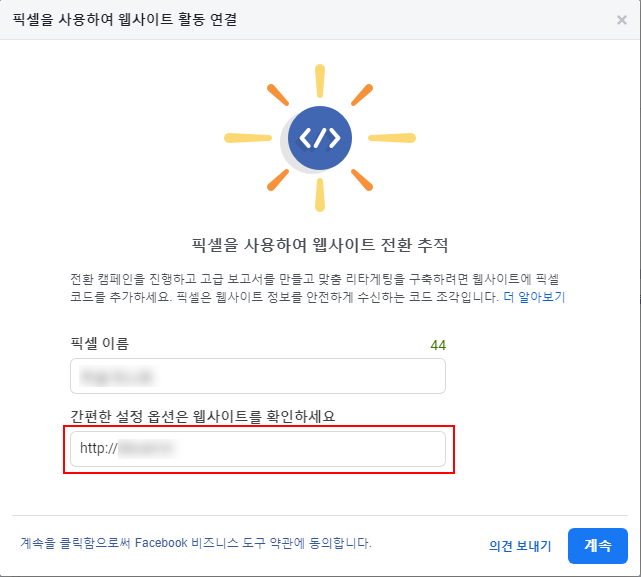Close the pixel setup dialog
The height and width of the screenshot is (577, 641).
(622, 19)
